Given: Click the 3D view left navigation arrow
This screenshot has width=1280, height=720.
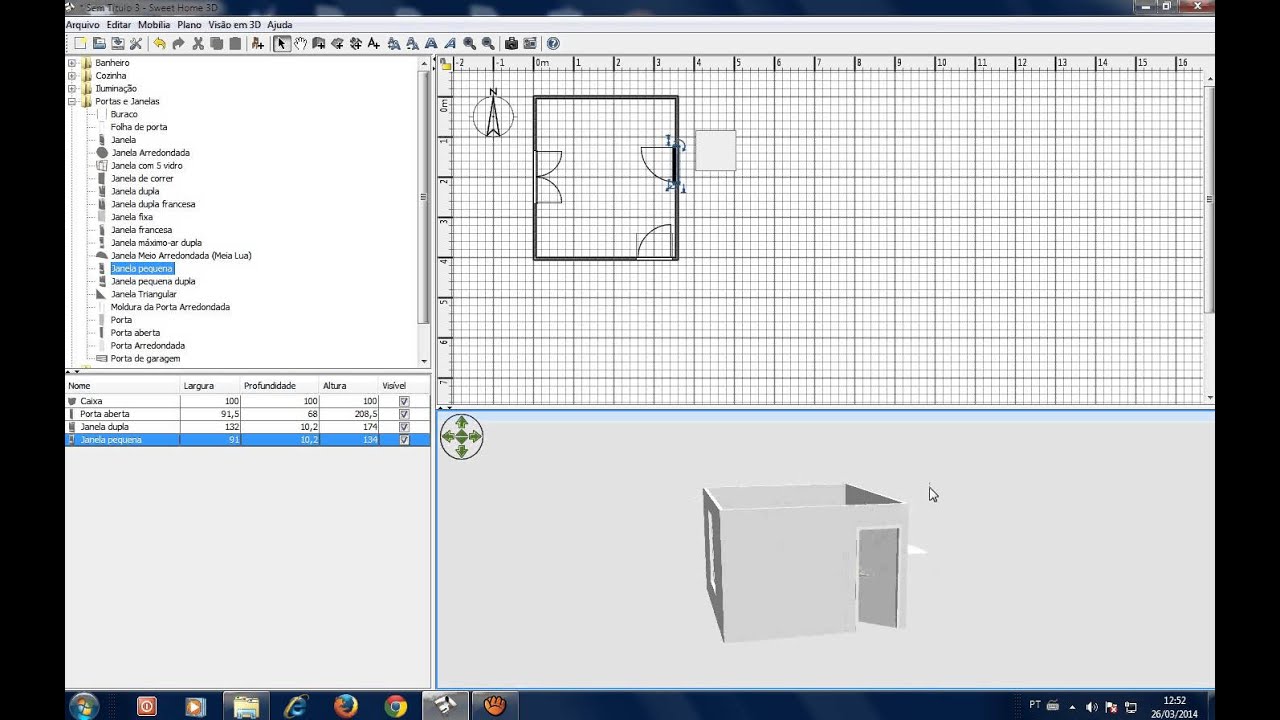Looking at the screenshot, I should 448,437.
